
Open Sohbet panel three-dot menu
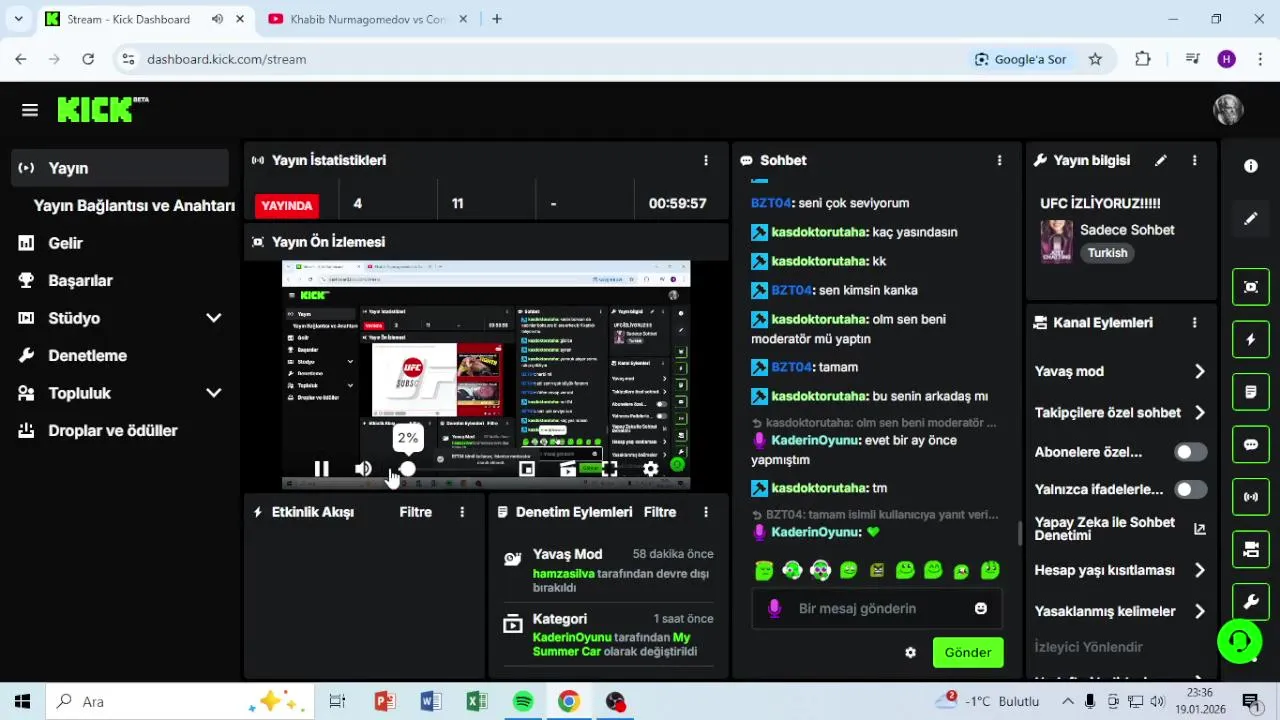click(x=999, y=160)
